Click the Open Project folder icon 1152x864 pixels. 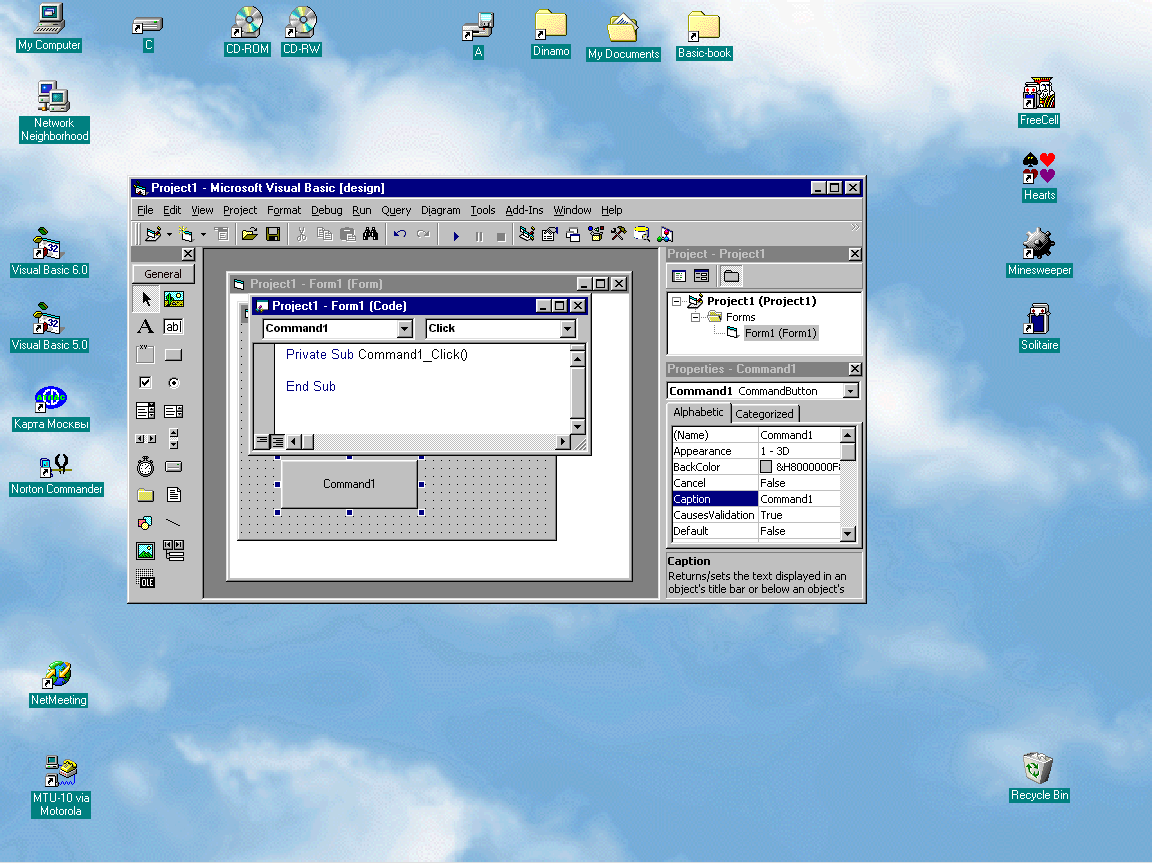tap(250, 234)
